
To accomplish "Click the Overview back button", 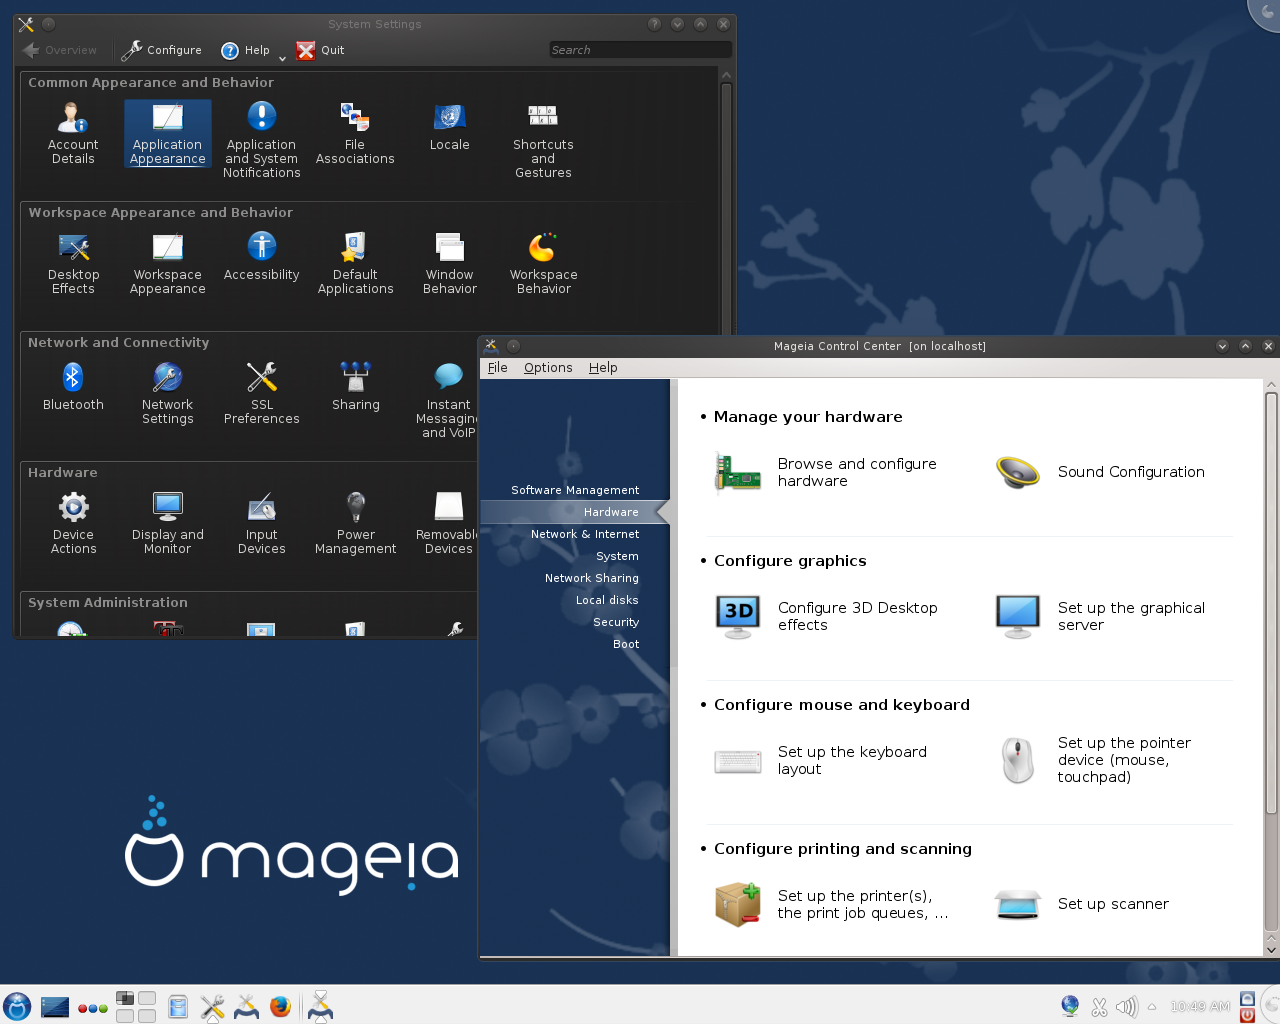I will (60, 50).
